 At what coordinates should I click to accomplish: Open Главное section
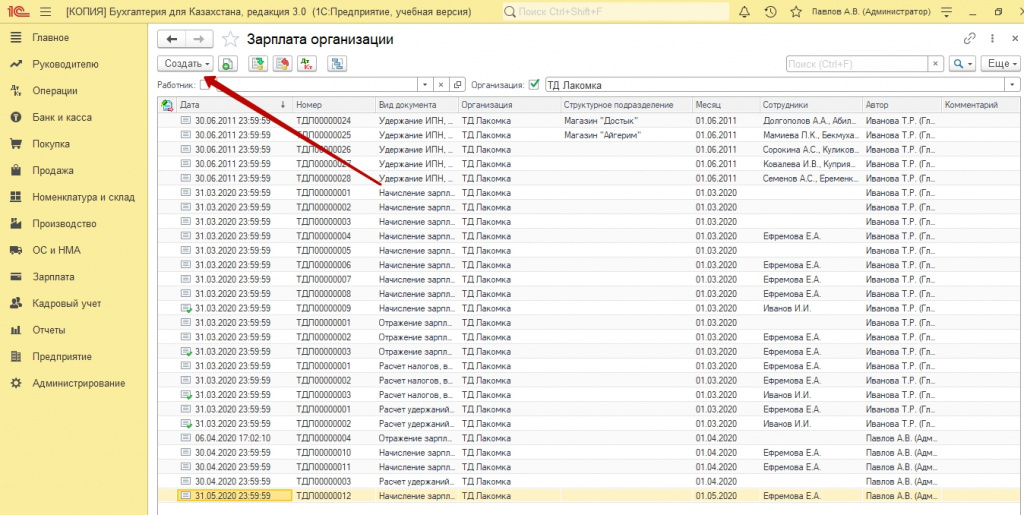click(x=50, y=38)
